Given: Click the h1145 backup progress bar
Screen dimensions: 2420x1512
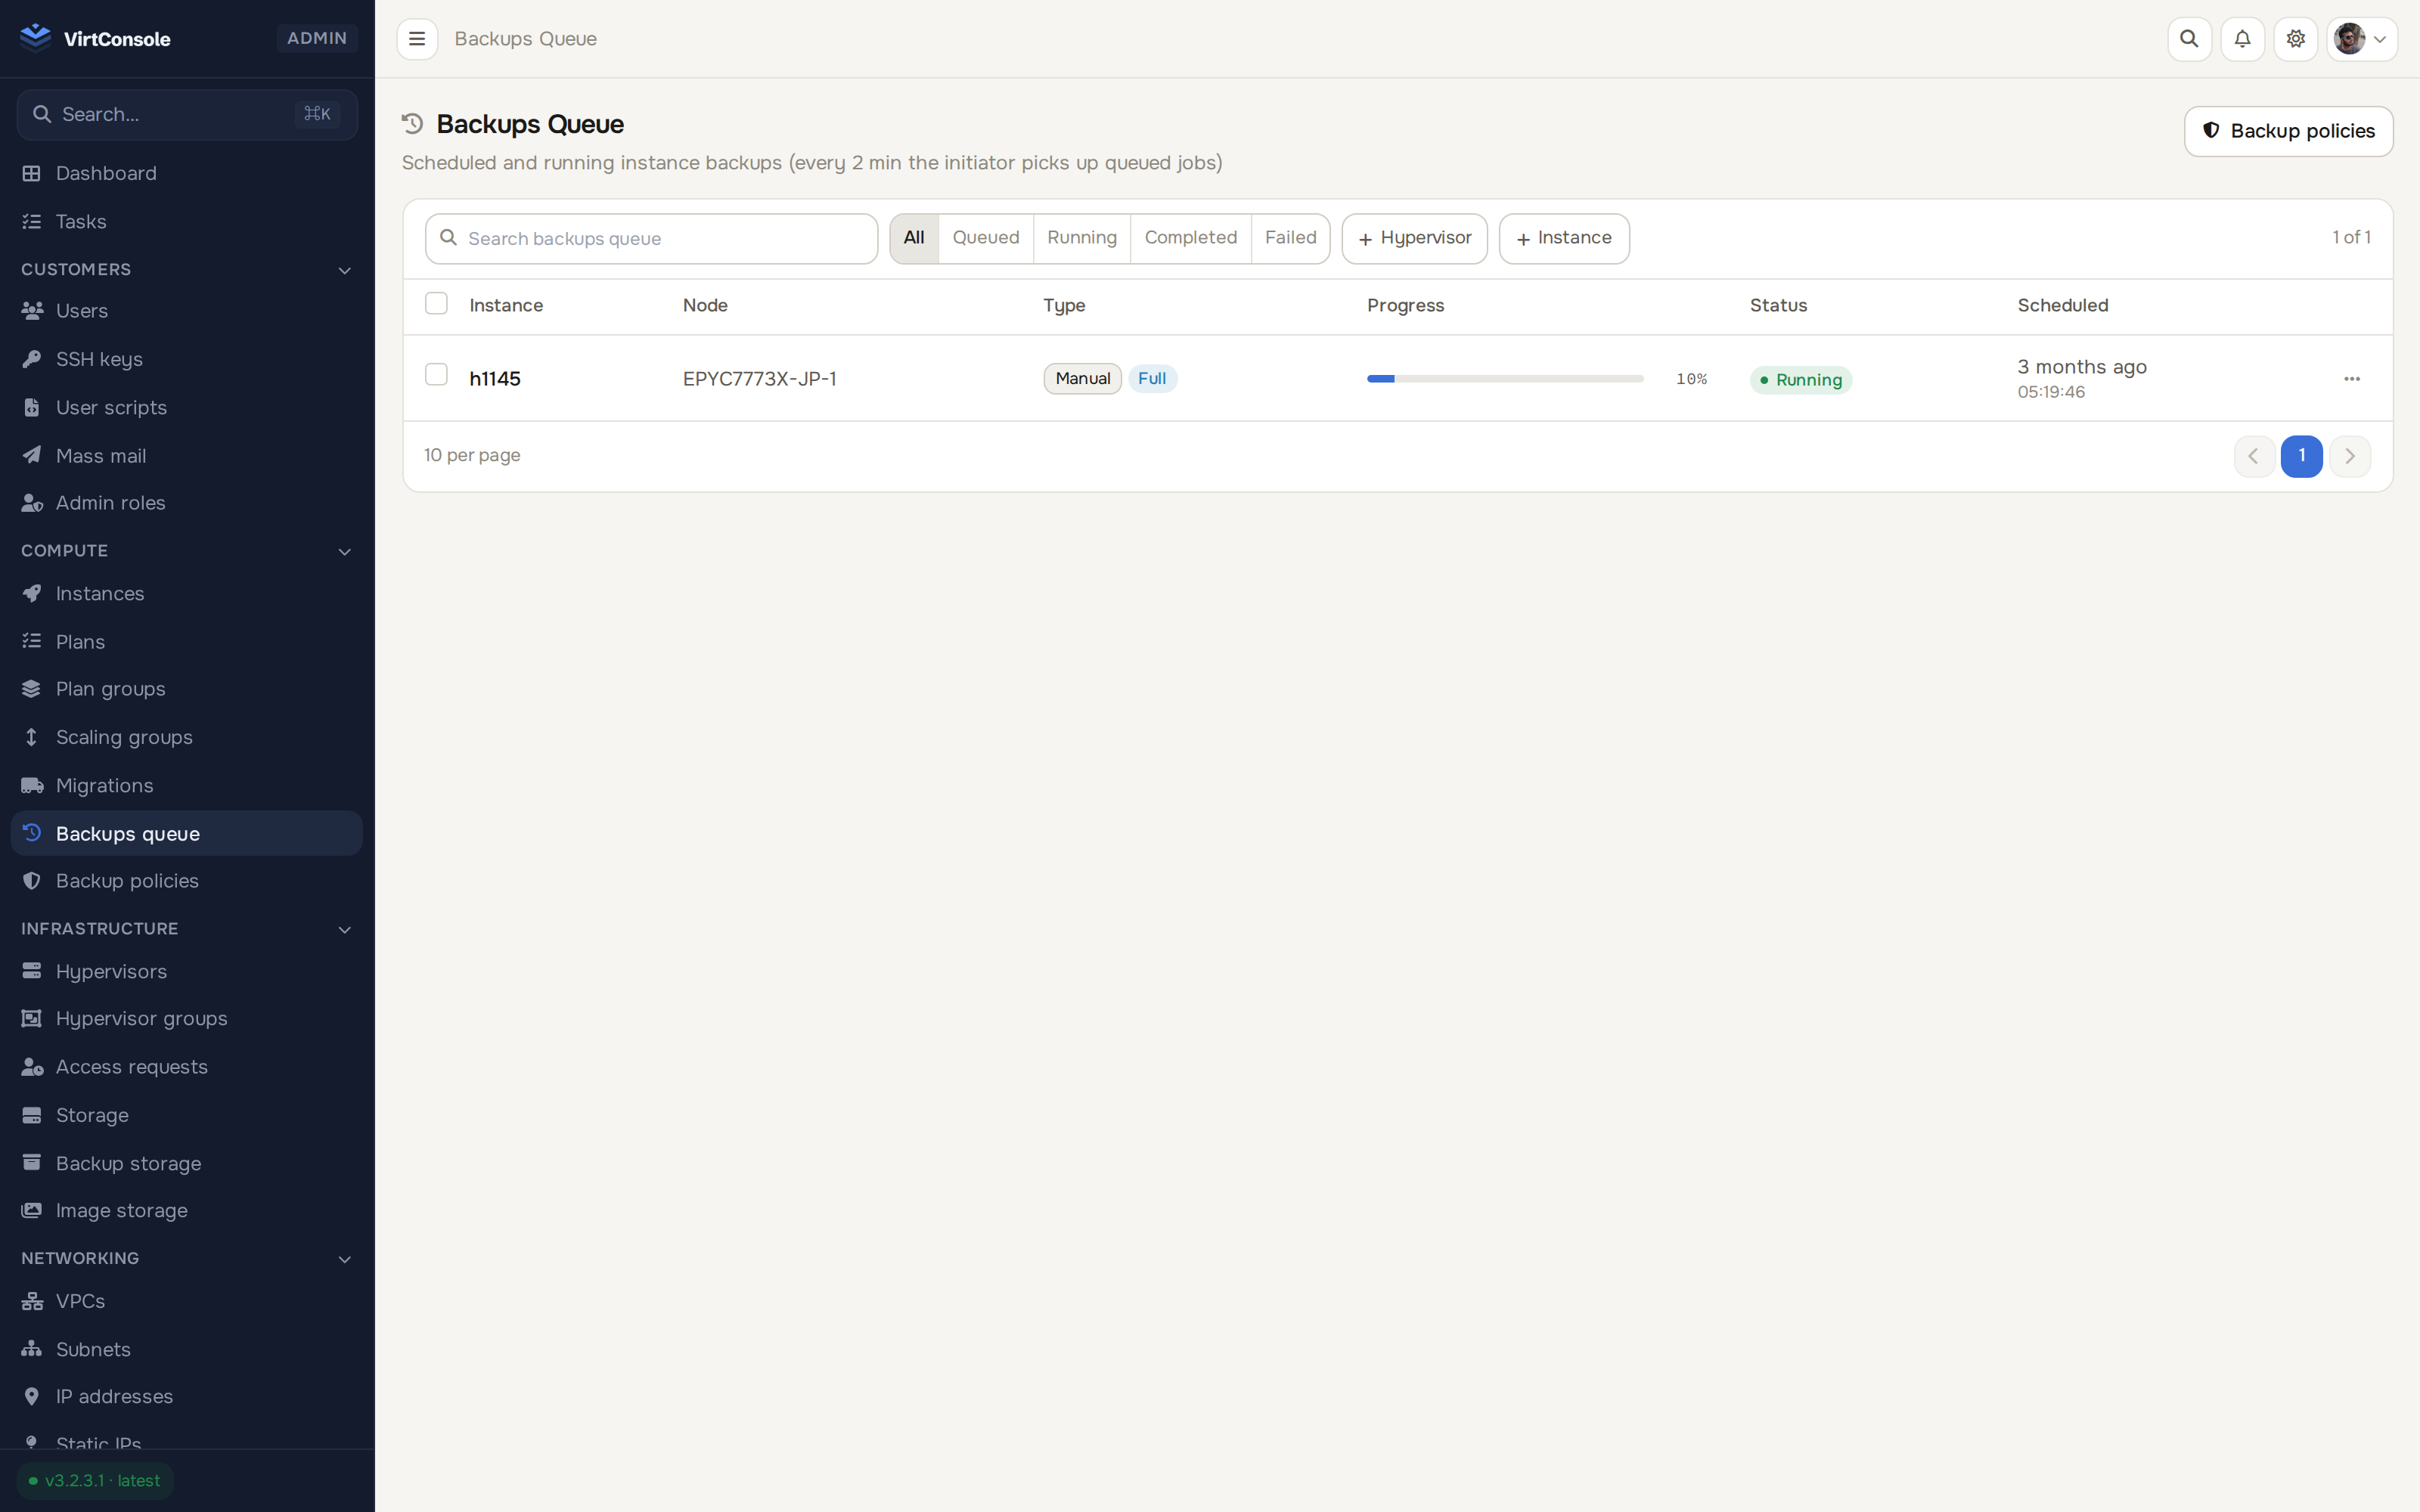Looking at the screenshot, I should pyautogui.click(x=1505, y=379).
